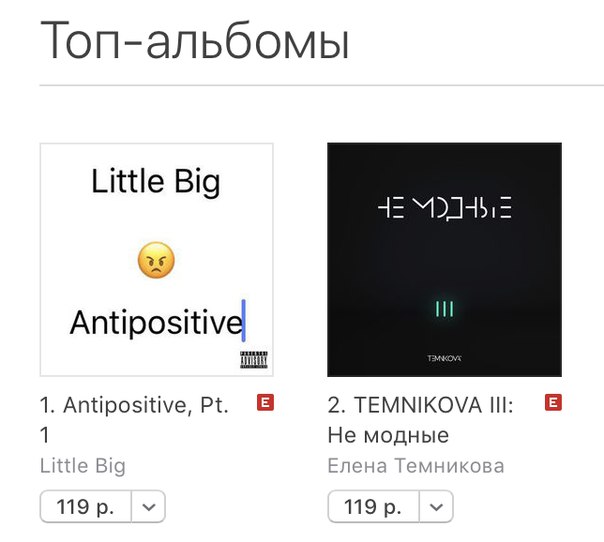Click the explicit badge next to Antipositive

pos(265,403)
